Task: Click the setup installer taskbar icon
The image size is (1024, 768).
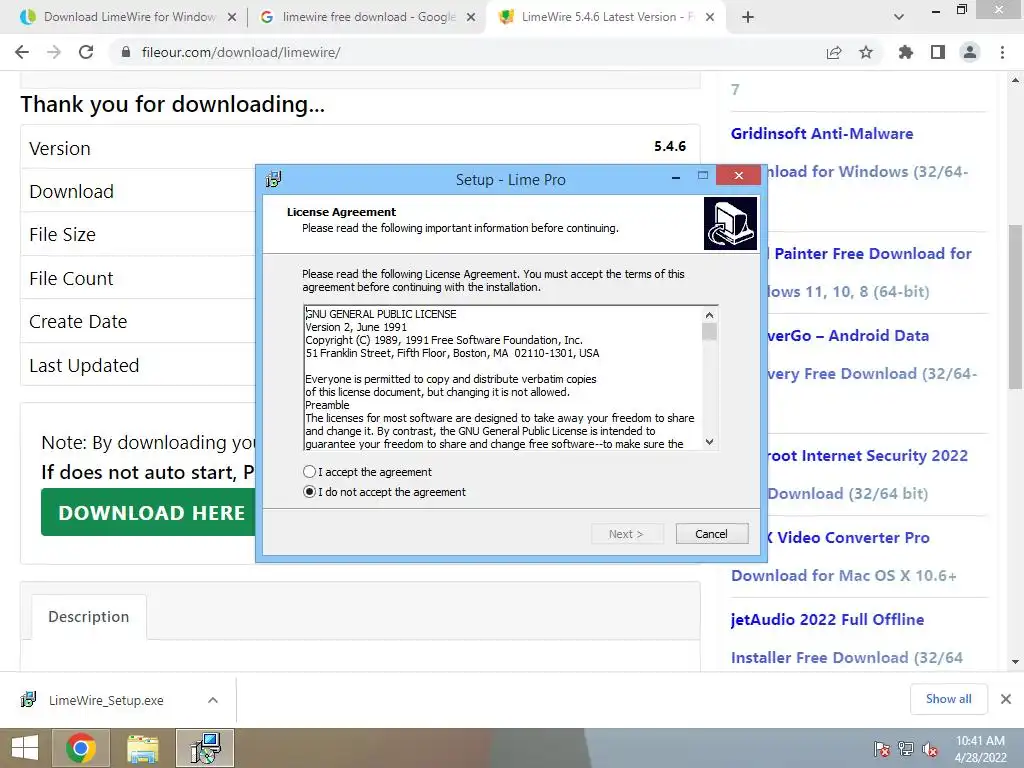Action: tap(205, 748)
